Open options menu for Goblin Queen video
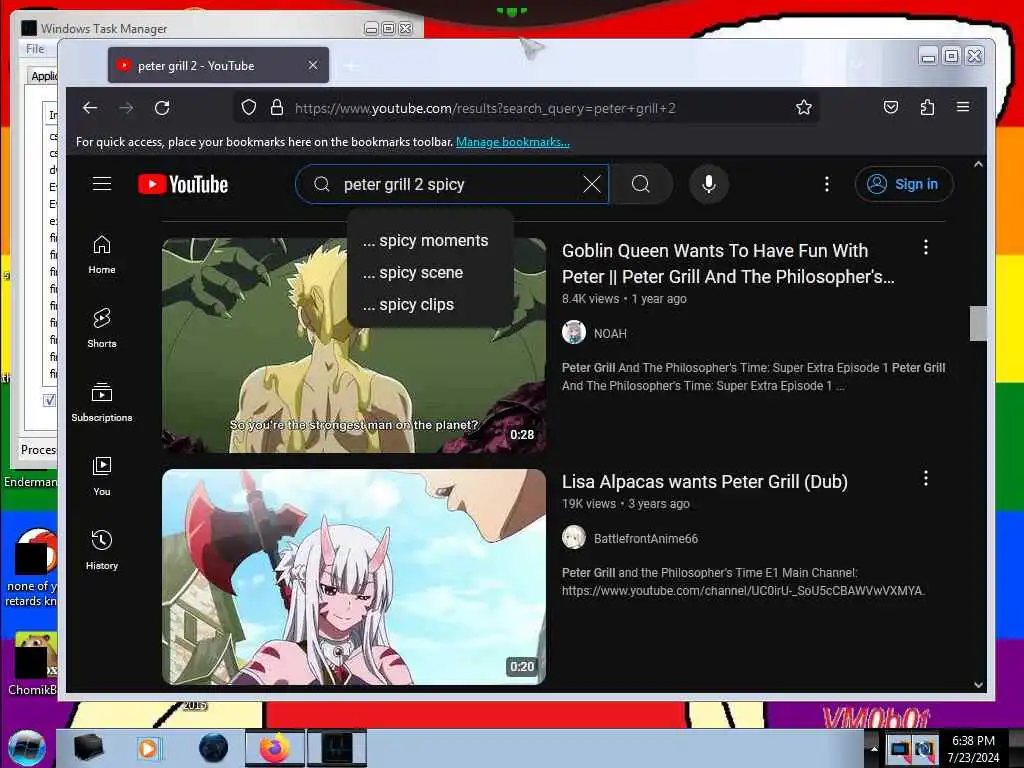 pyautogui.click(x=925, y=248)
